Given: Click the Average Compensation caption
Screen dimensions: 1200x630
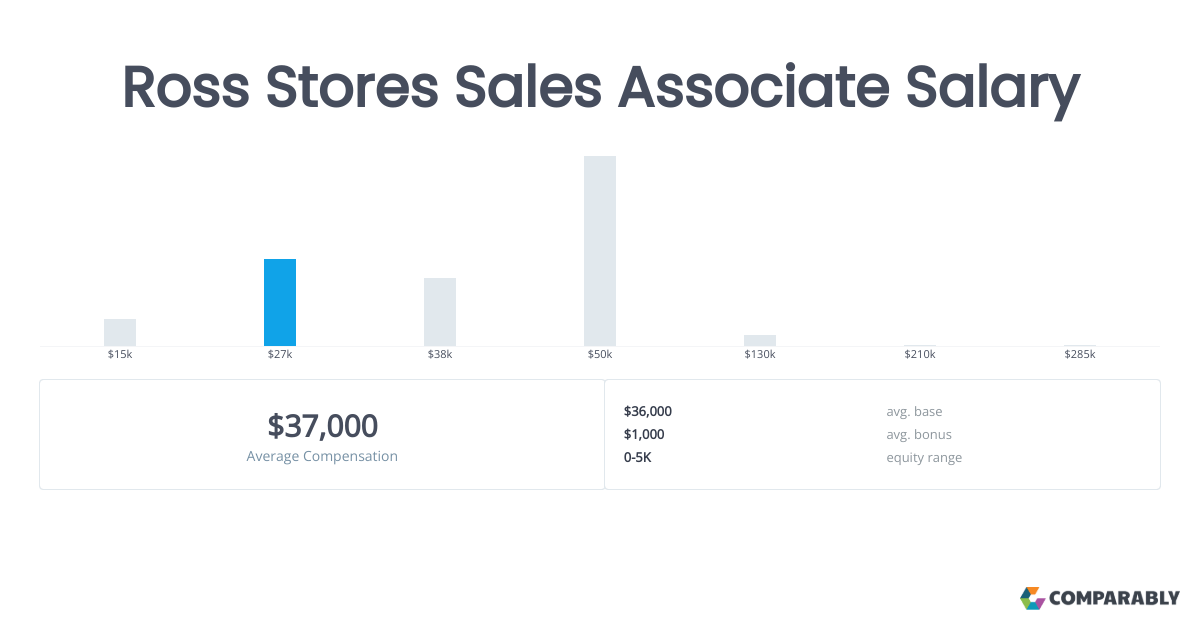Looking at the screenshot, I should click(x=322, y=456).
